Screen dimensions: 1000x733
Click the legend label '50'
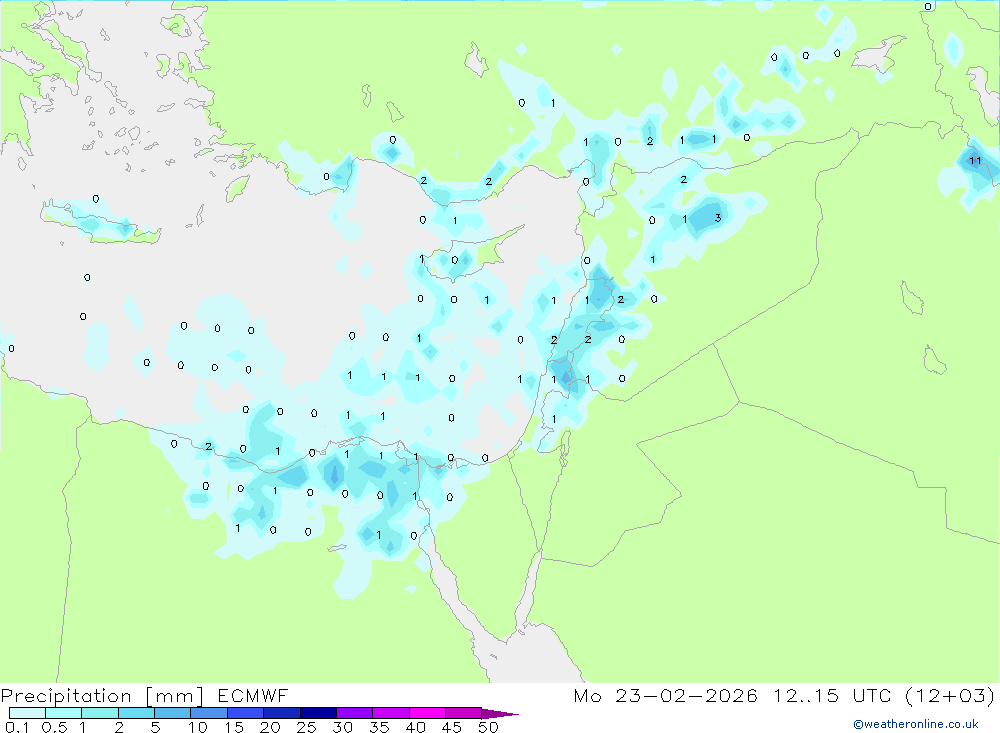click(x=489, y=727)
